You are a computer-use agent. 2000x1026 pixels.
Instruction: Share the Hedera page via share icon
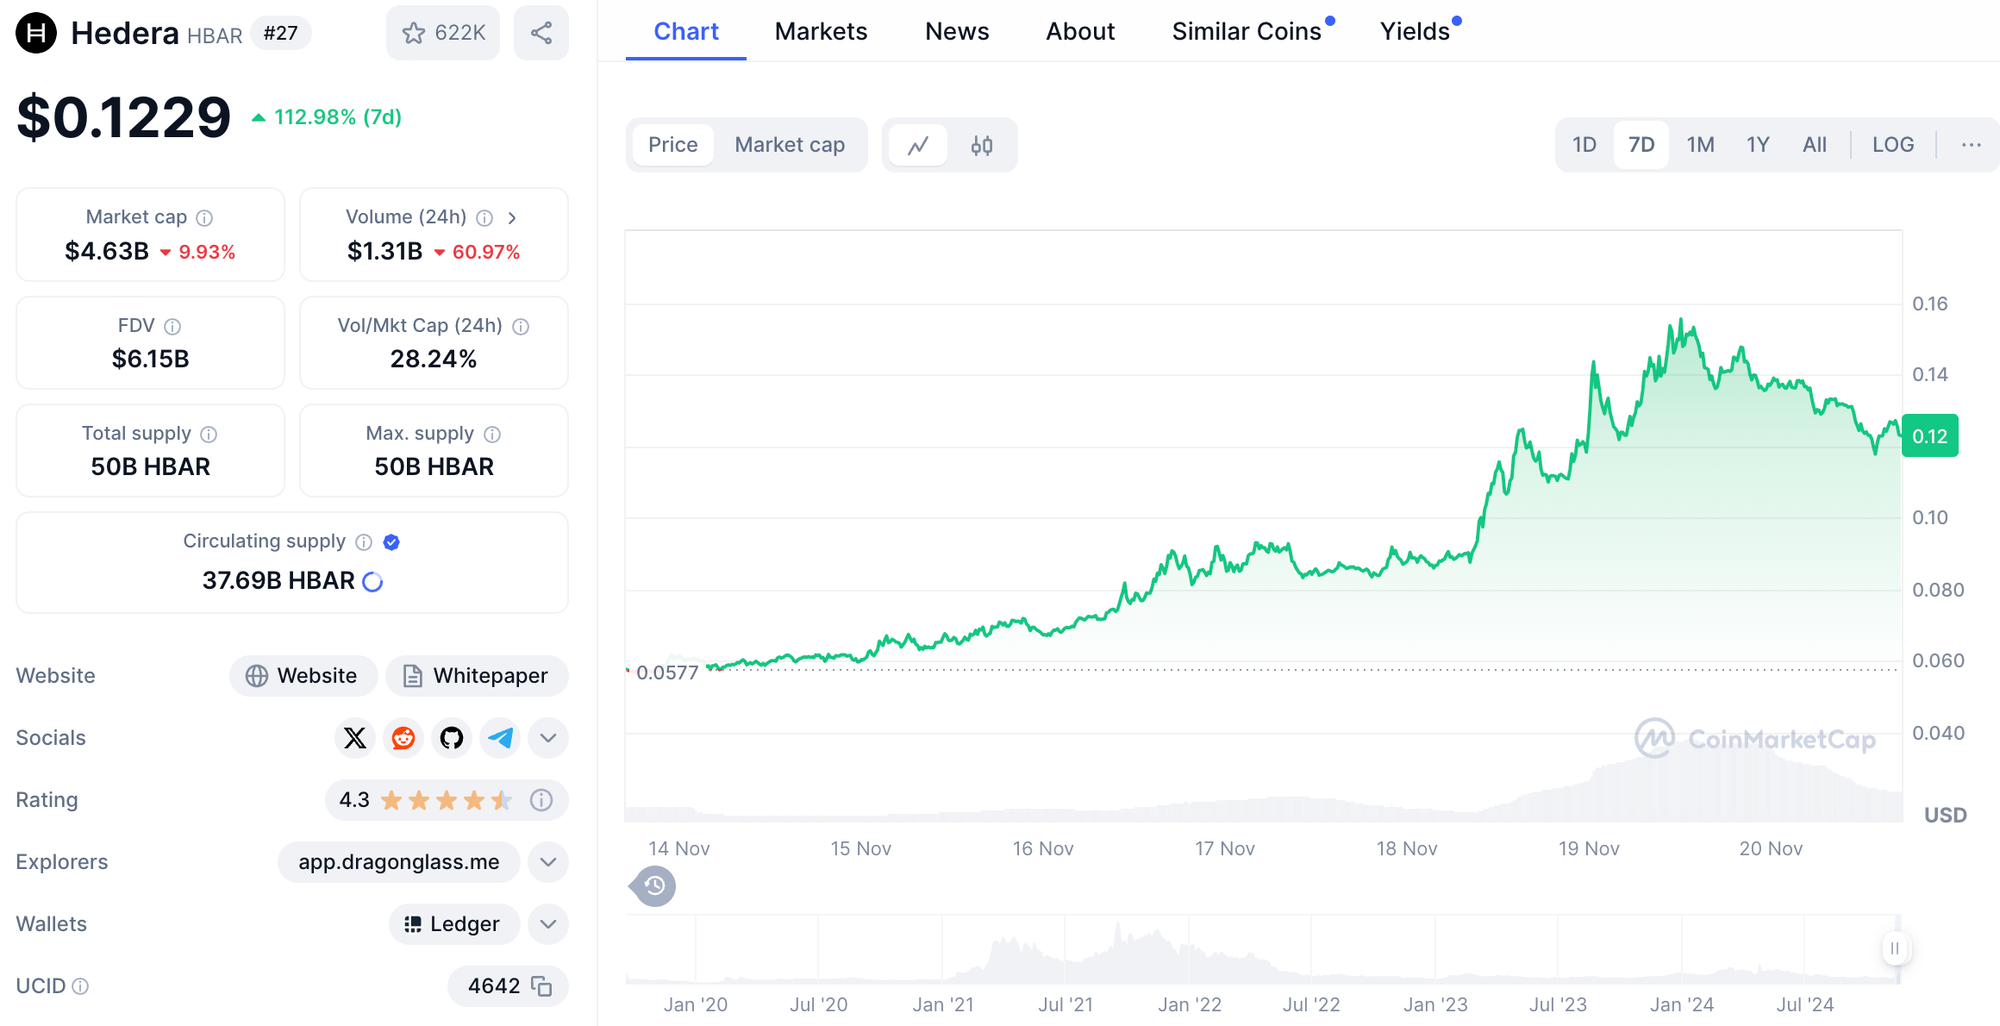pyautogui.click(x=541, y=33)
